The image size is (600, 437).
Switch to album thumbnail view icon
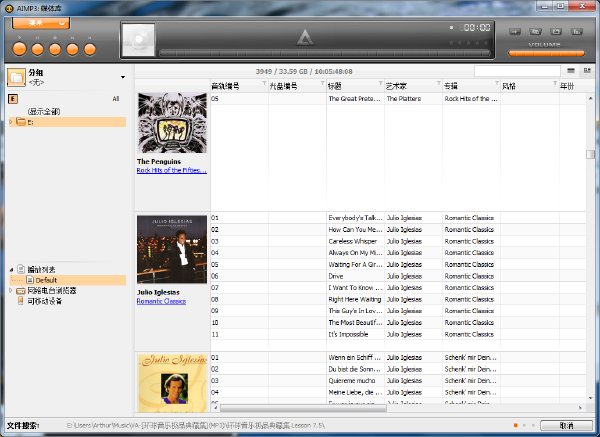click(587, 70)
